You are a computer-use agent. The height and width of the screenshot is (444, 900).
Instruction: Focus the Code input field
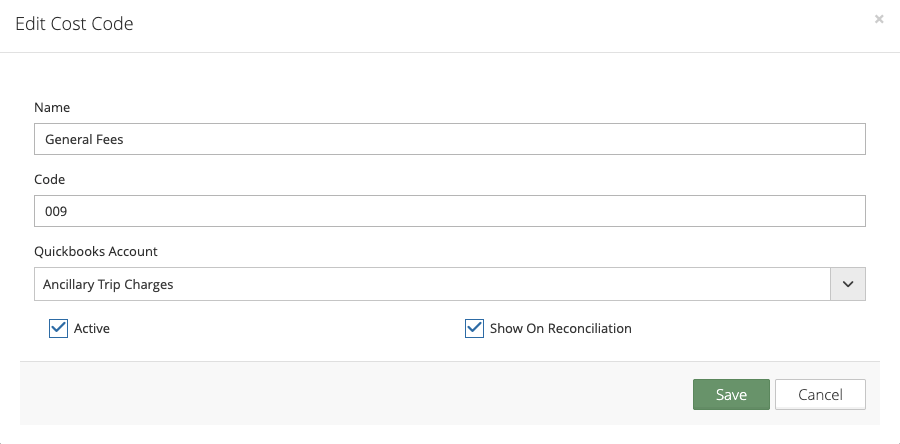point(449,211)
